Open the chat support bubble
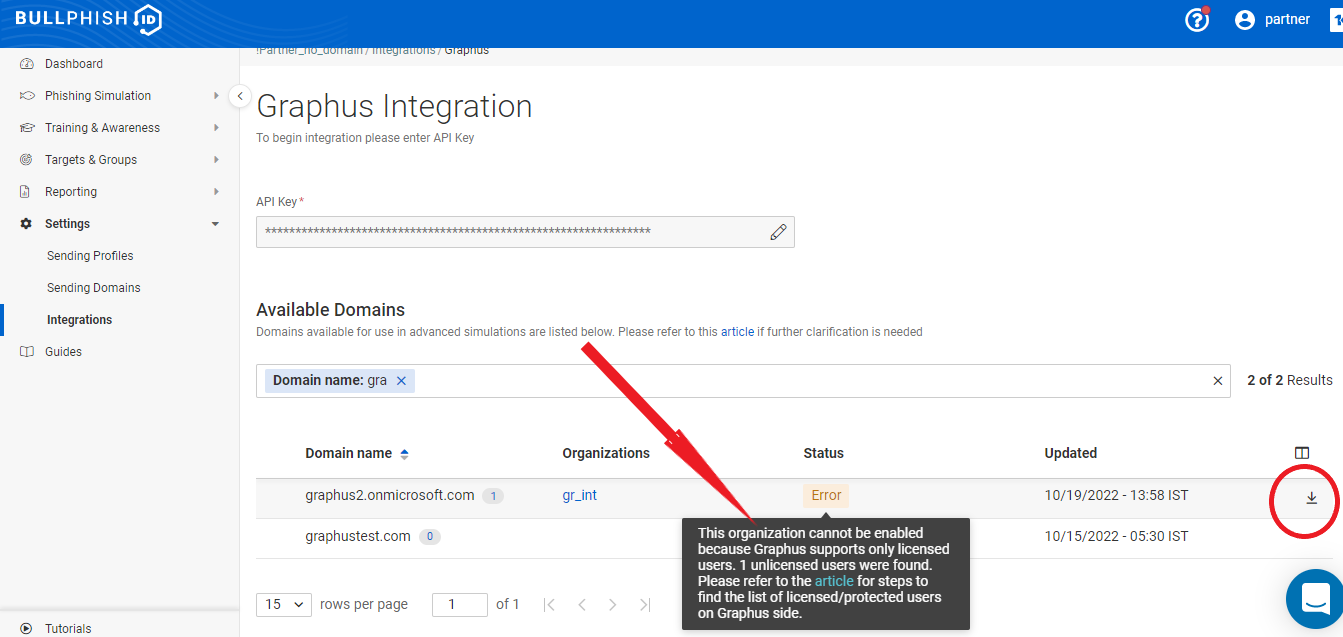 [1314, 598]
